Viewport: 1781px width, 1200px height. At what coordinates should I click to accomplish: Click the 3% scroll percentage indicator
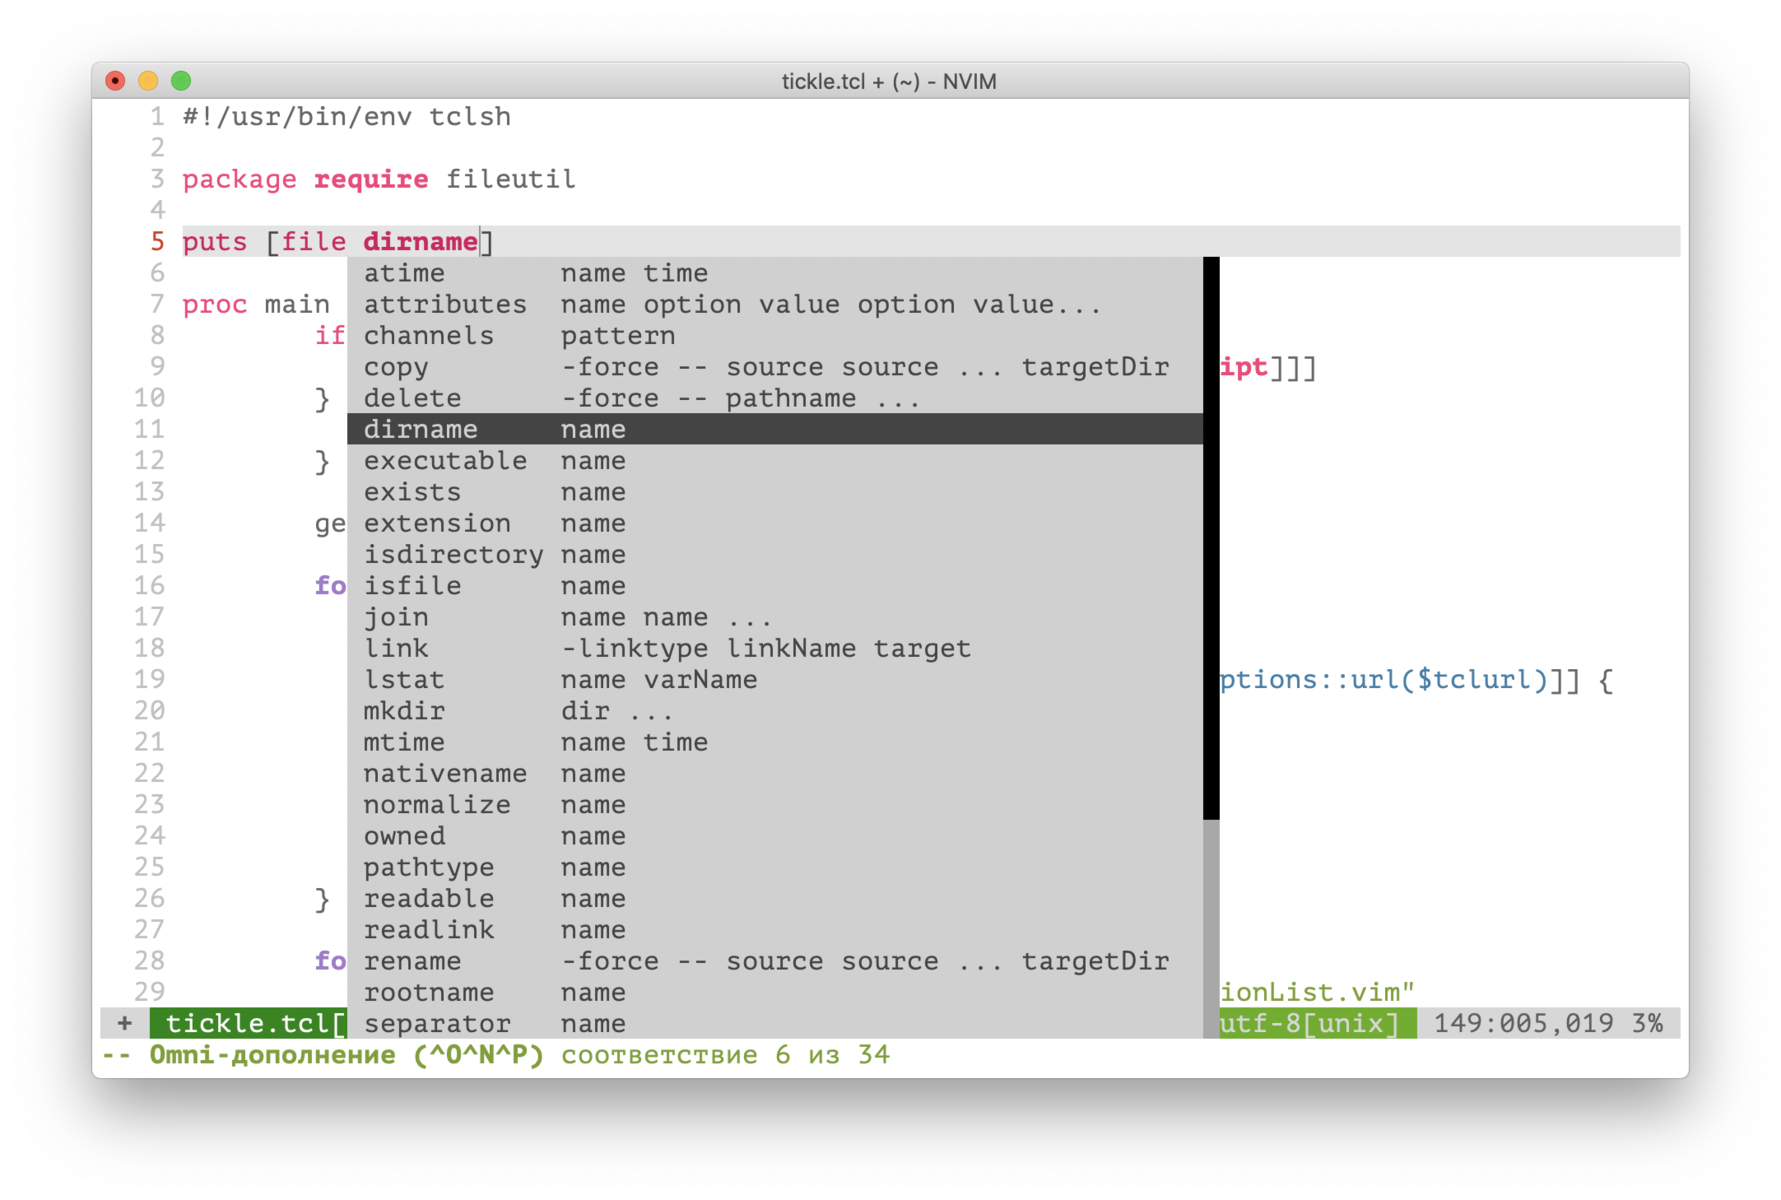1647,1023
